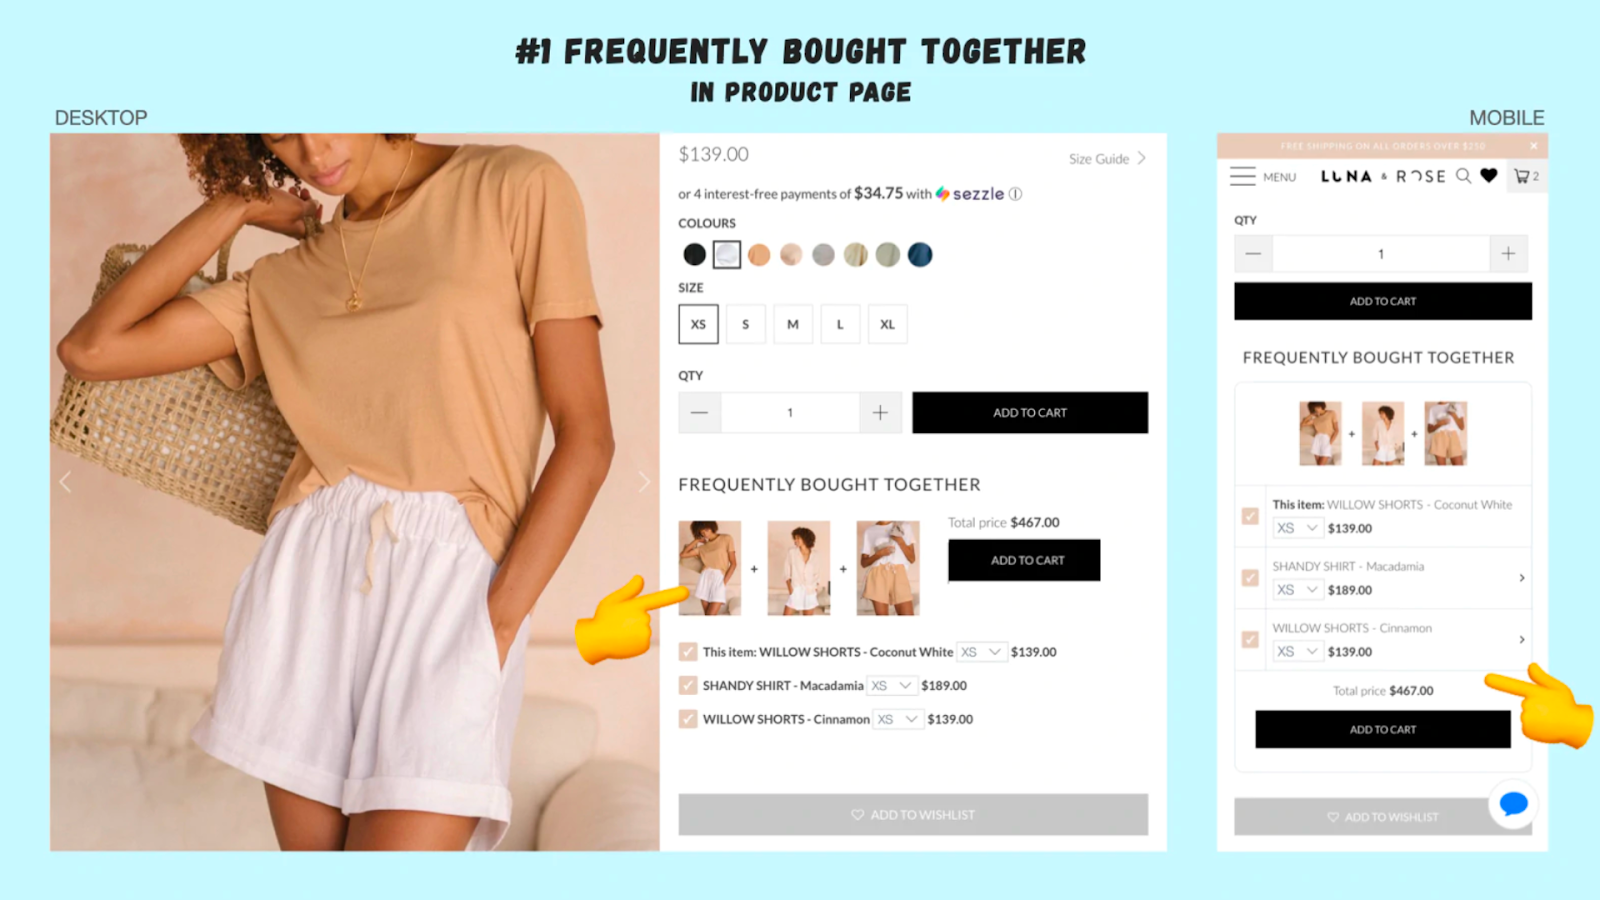
Task: Tap the mobile search magnifier icon
Action: tap(1463, 176)
